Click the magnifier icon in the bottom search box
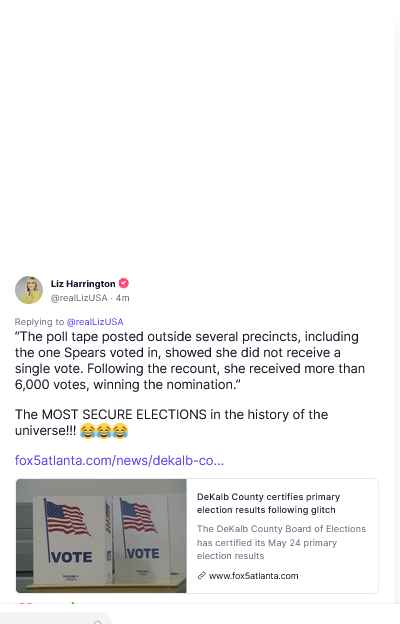Viewport: 400px width, 624px height. coord(98,622)
